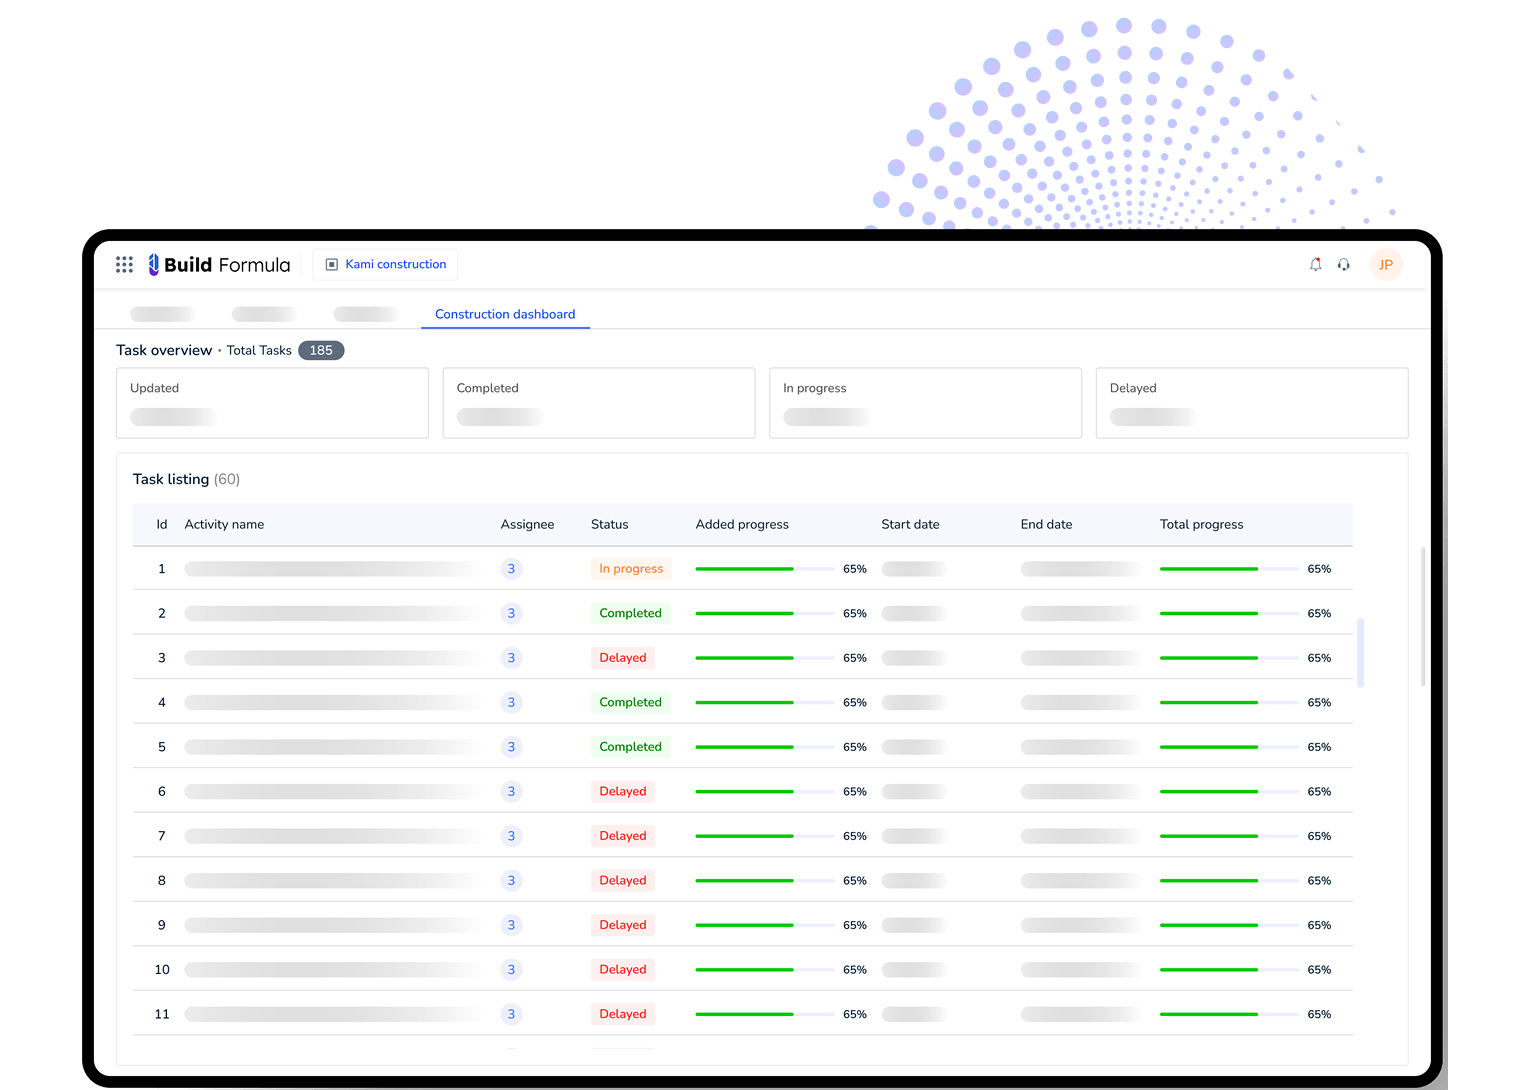The image size is (1528, 1090).
Task: Open the notifications bell icon
Action: point(1315,264)
